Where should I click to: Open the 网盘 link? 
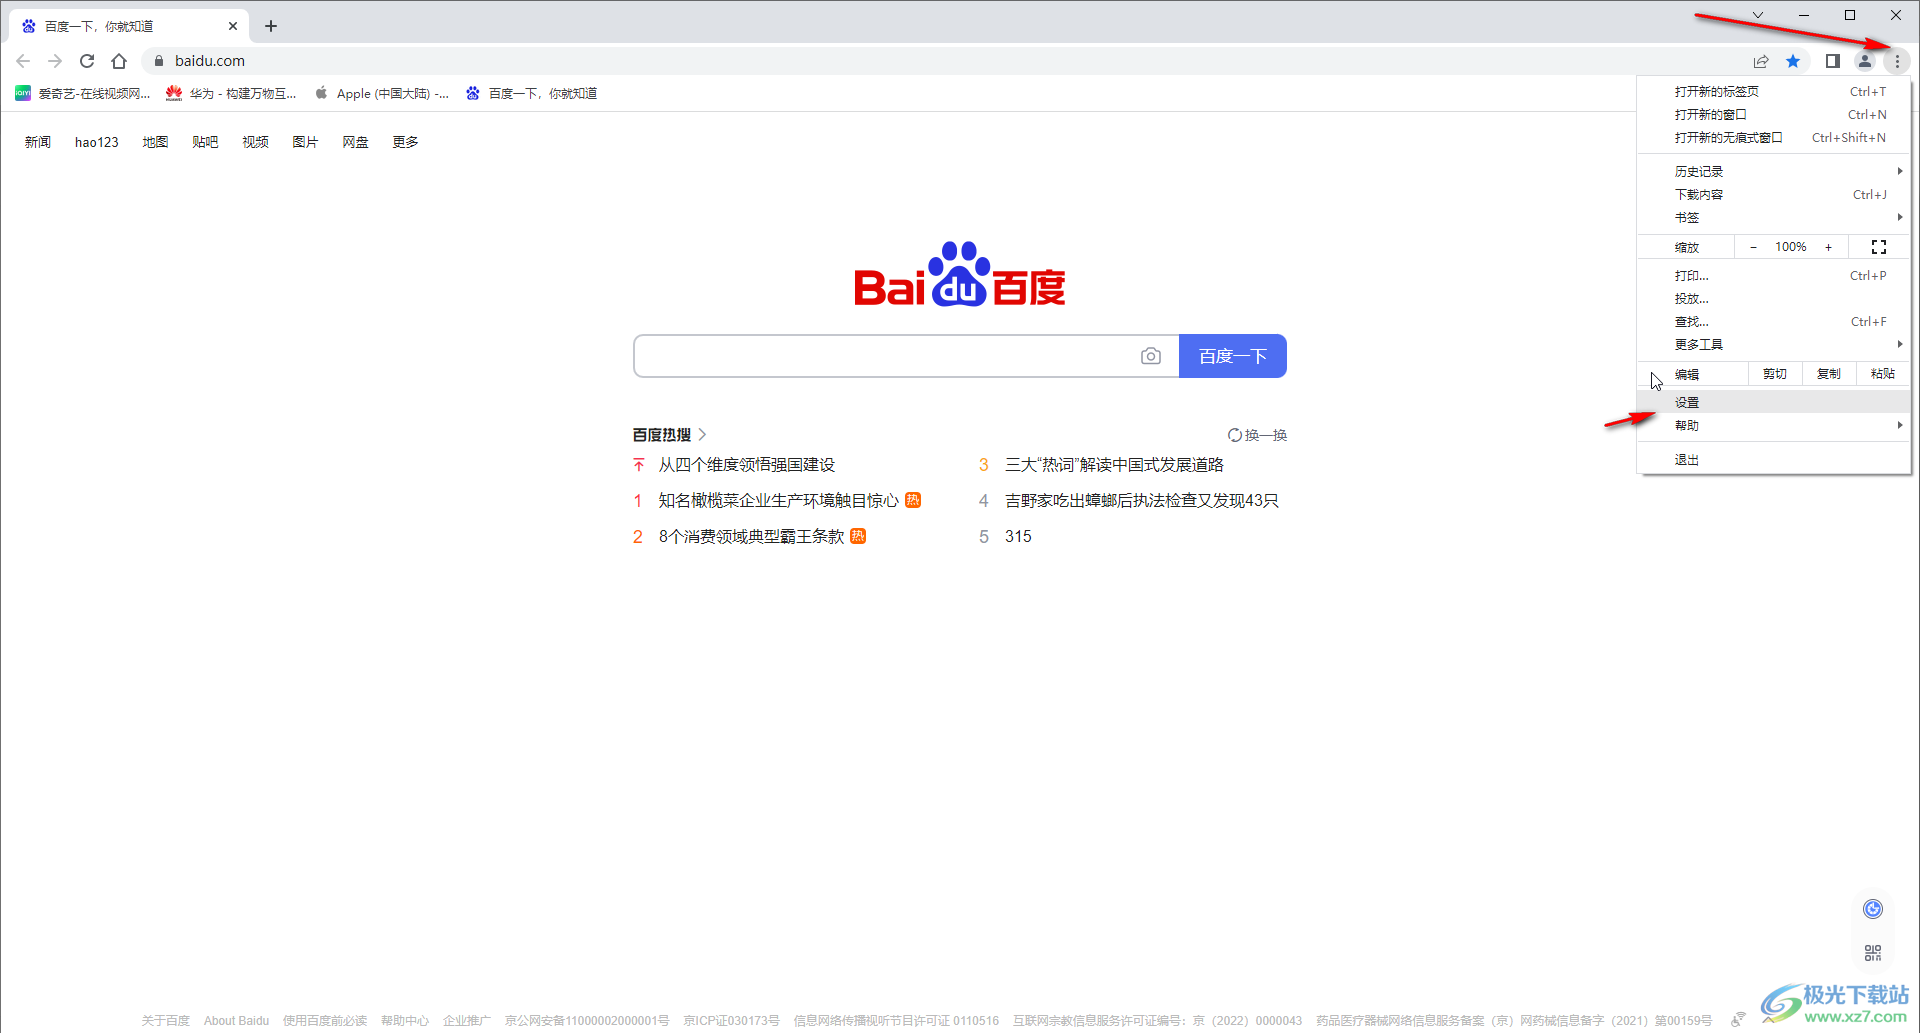[355, 142]
